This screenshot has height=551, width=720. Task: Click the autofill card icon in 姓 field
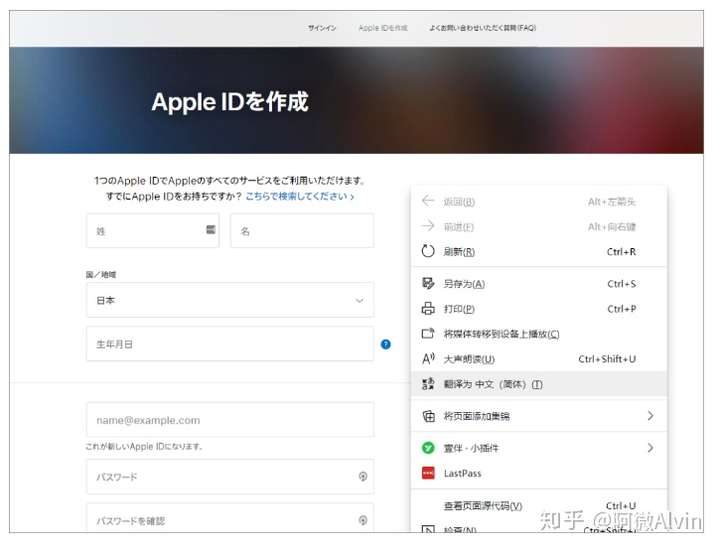[211, 230]
